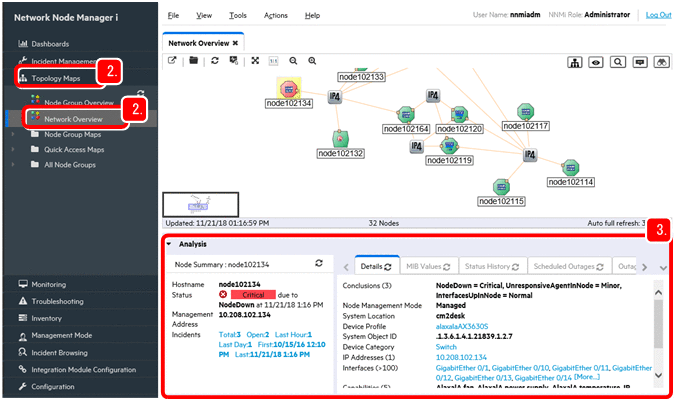Click the folder icon in map toolbar
680x403 pixels.
(x=192, y=62)
